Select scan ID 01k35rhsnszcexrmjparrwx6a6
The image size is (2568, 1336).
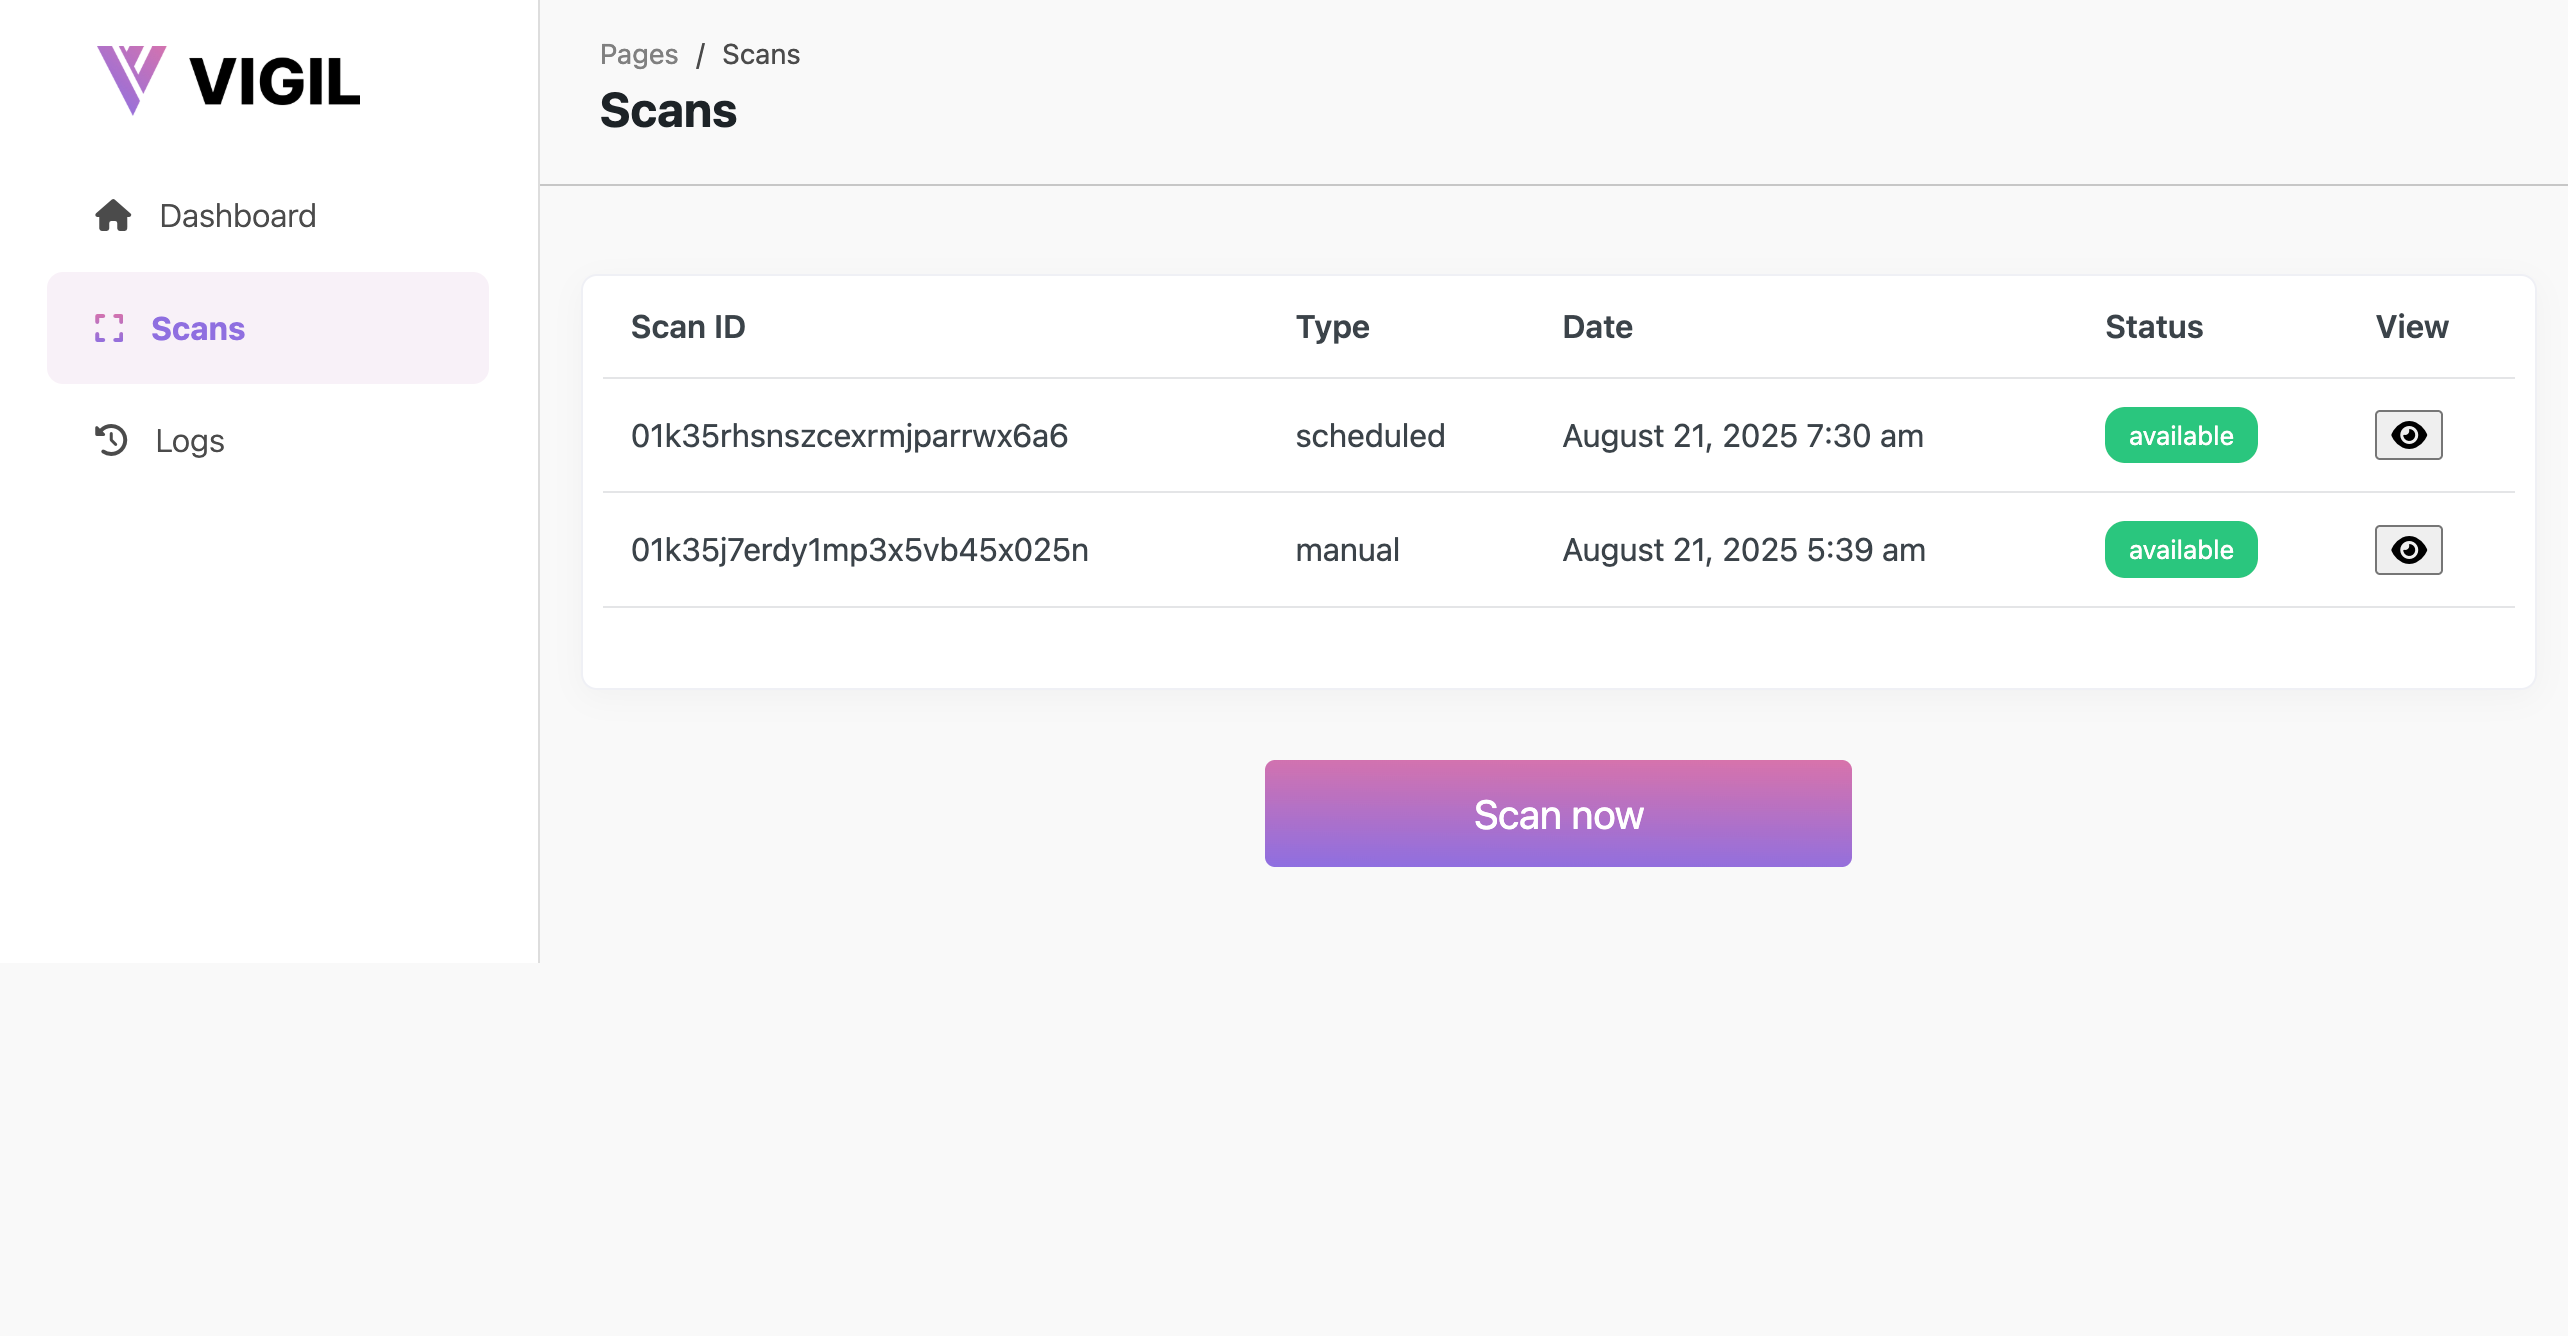click(849, 436)
